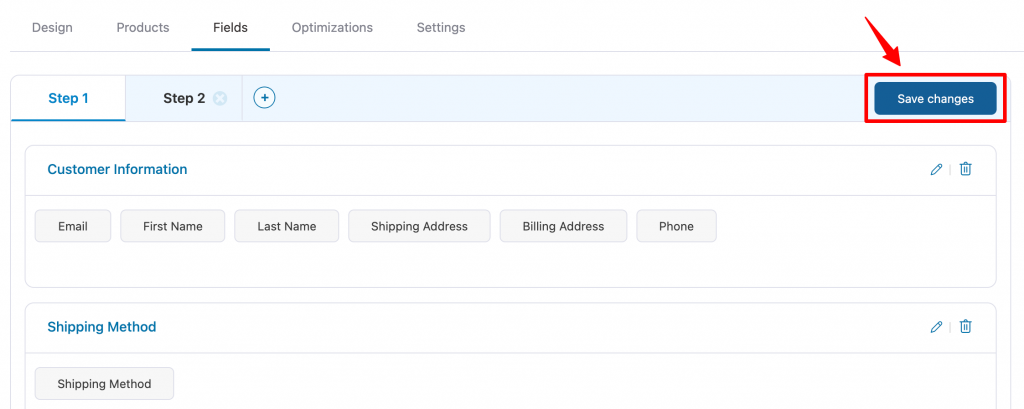Image resolution: width=1024 pixels, height=409 pixels.
Task: Click the Phone field chip
Action: tap(677, 226)
